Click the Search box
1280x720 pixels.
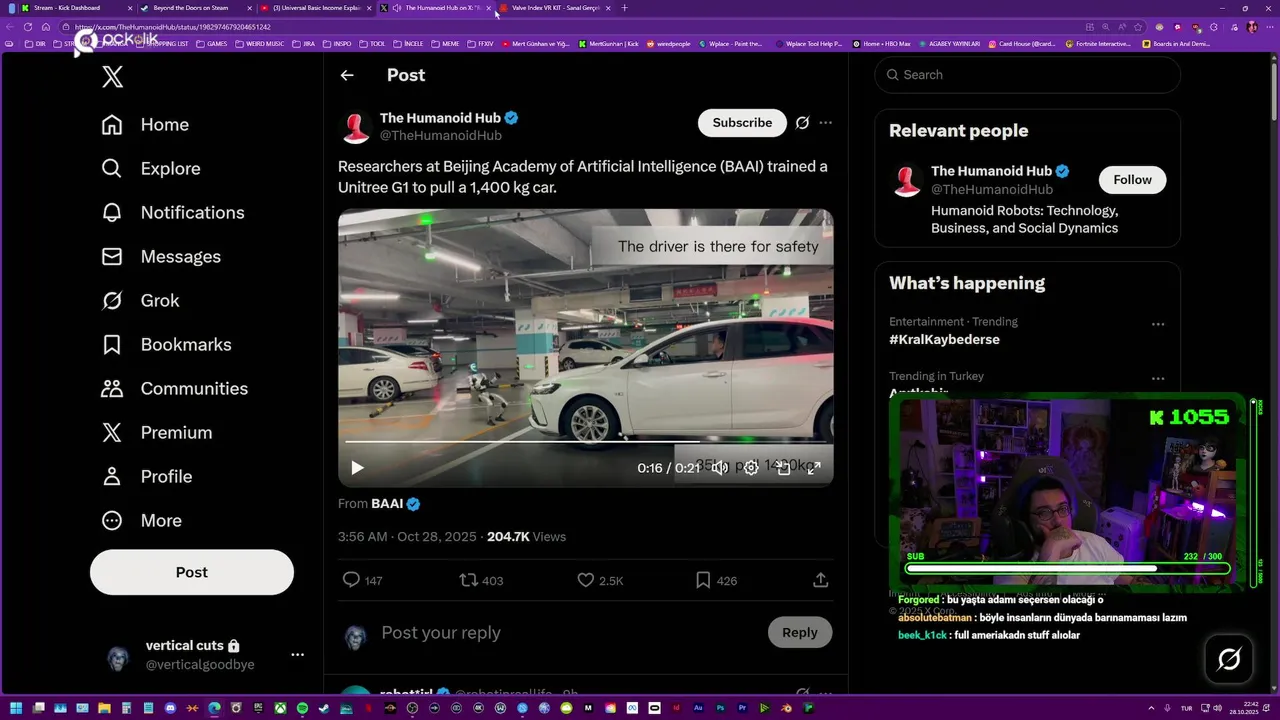click(1028, 75)
